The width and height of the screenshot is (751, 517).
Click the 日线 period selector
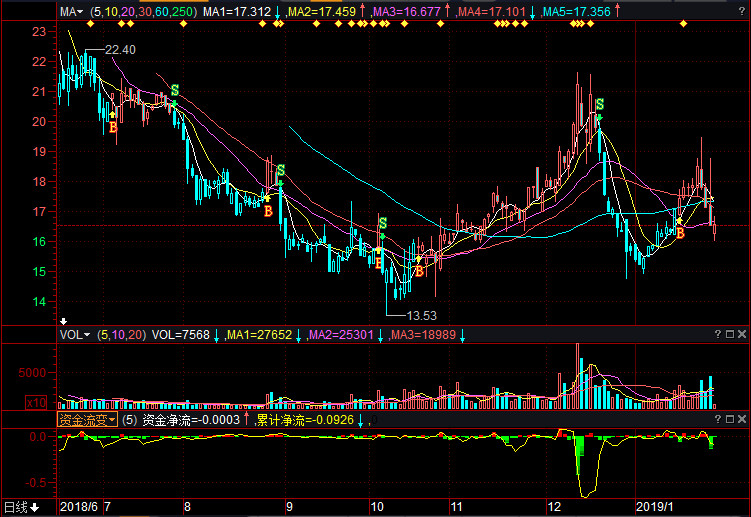coord(20,508)
